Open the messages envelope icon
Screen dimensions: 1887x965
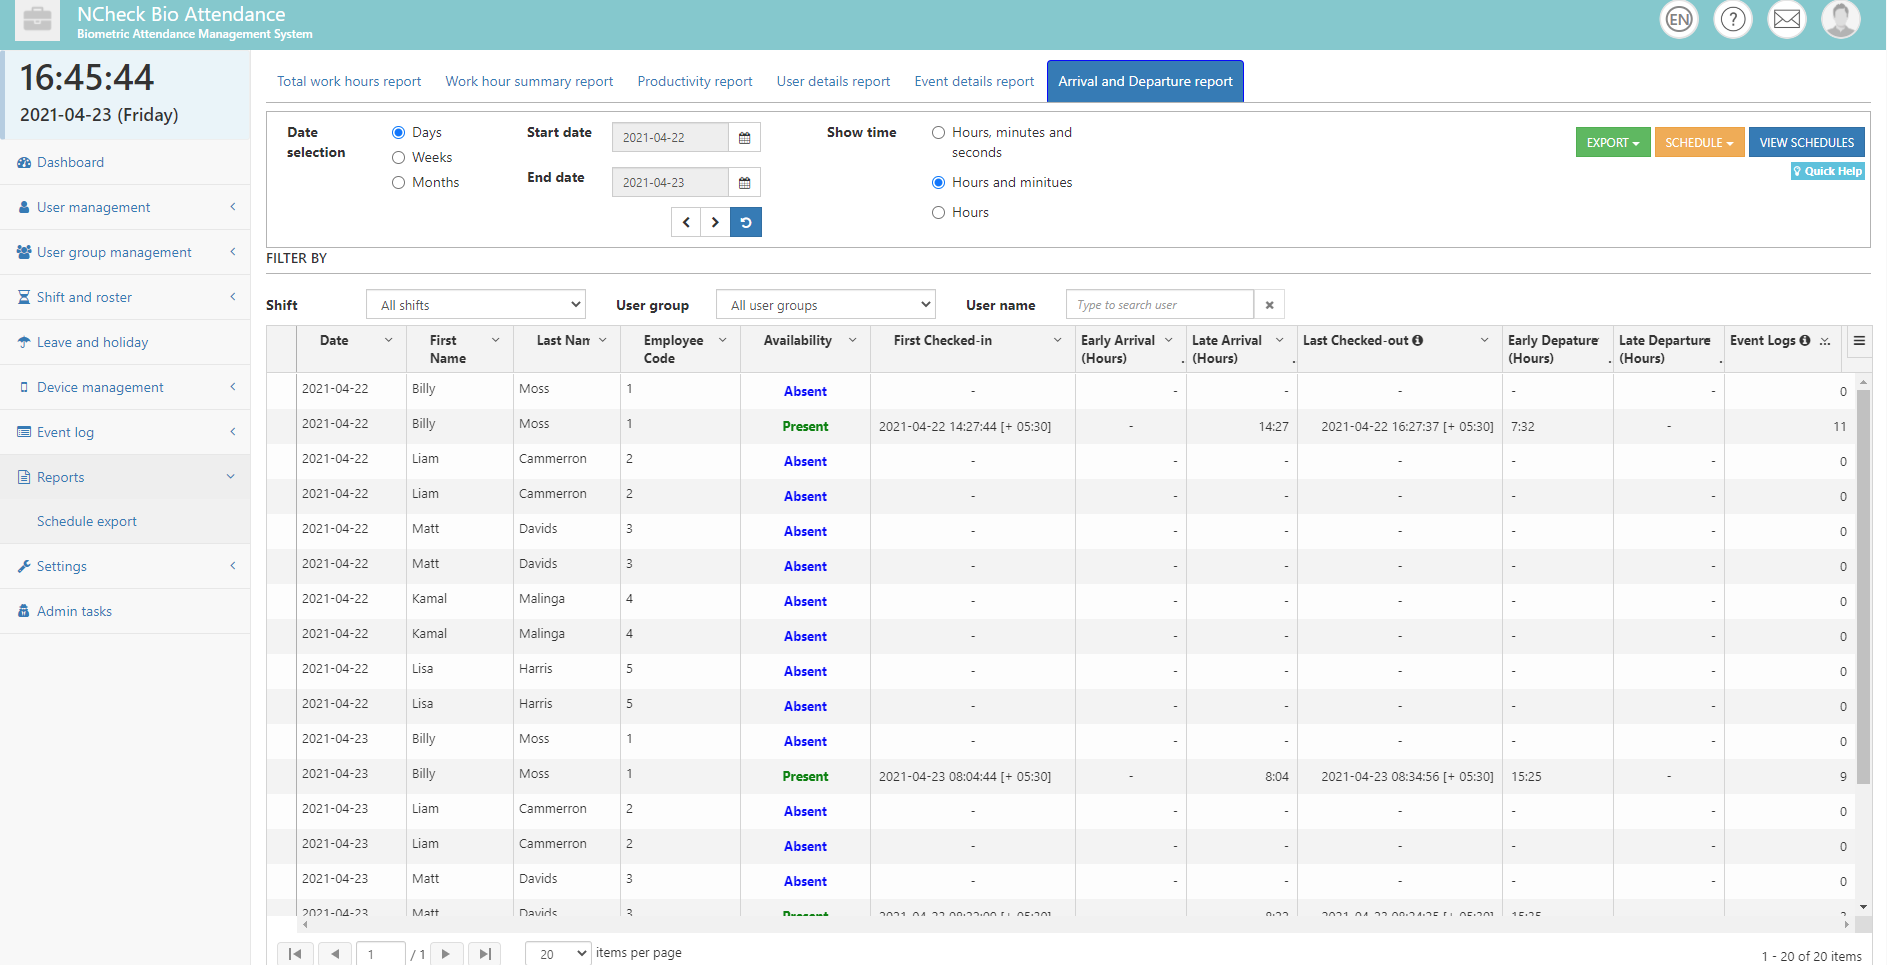pyautogui.click(x=1786, y=19)
